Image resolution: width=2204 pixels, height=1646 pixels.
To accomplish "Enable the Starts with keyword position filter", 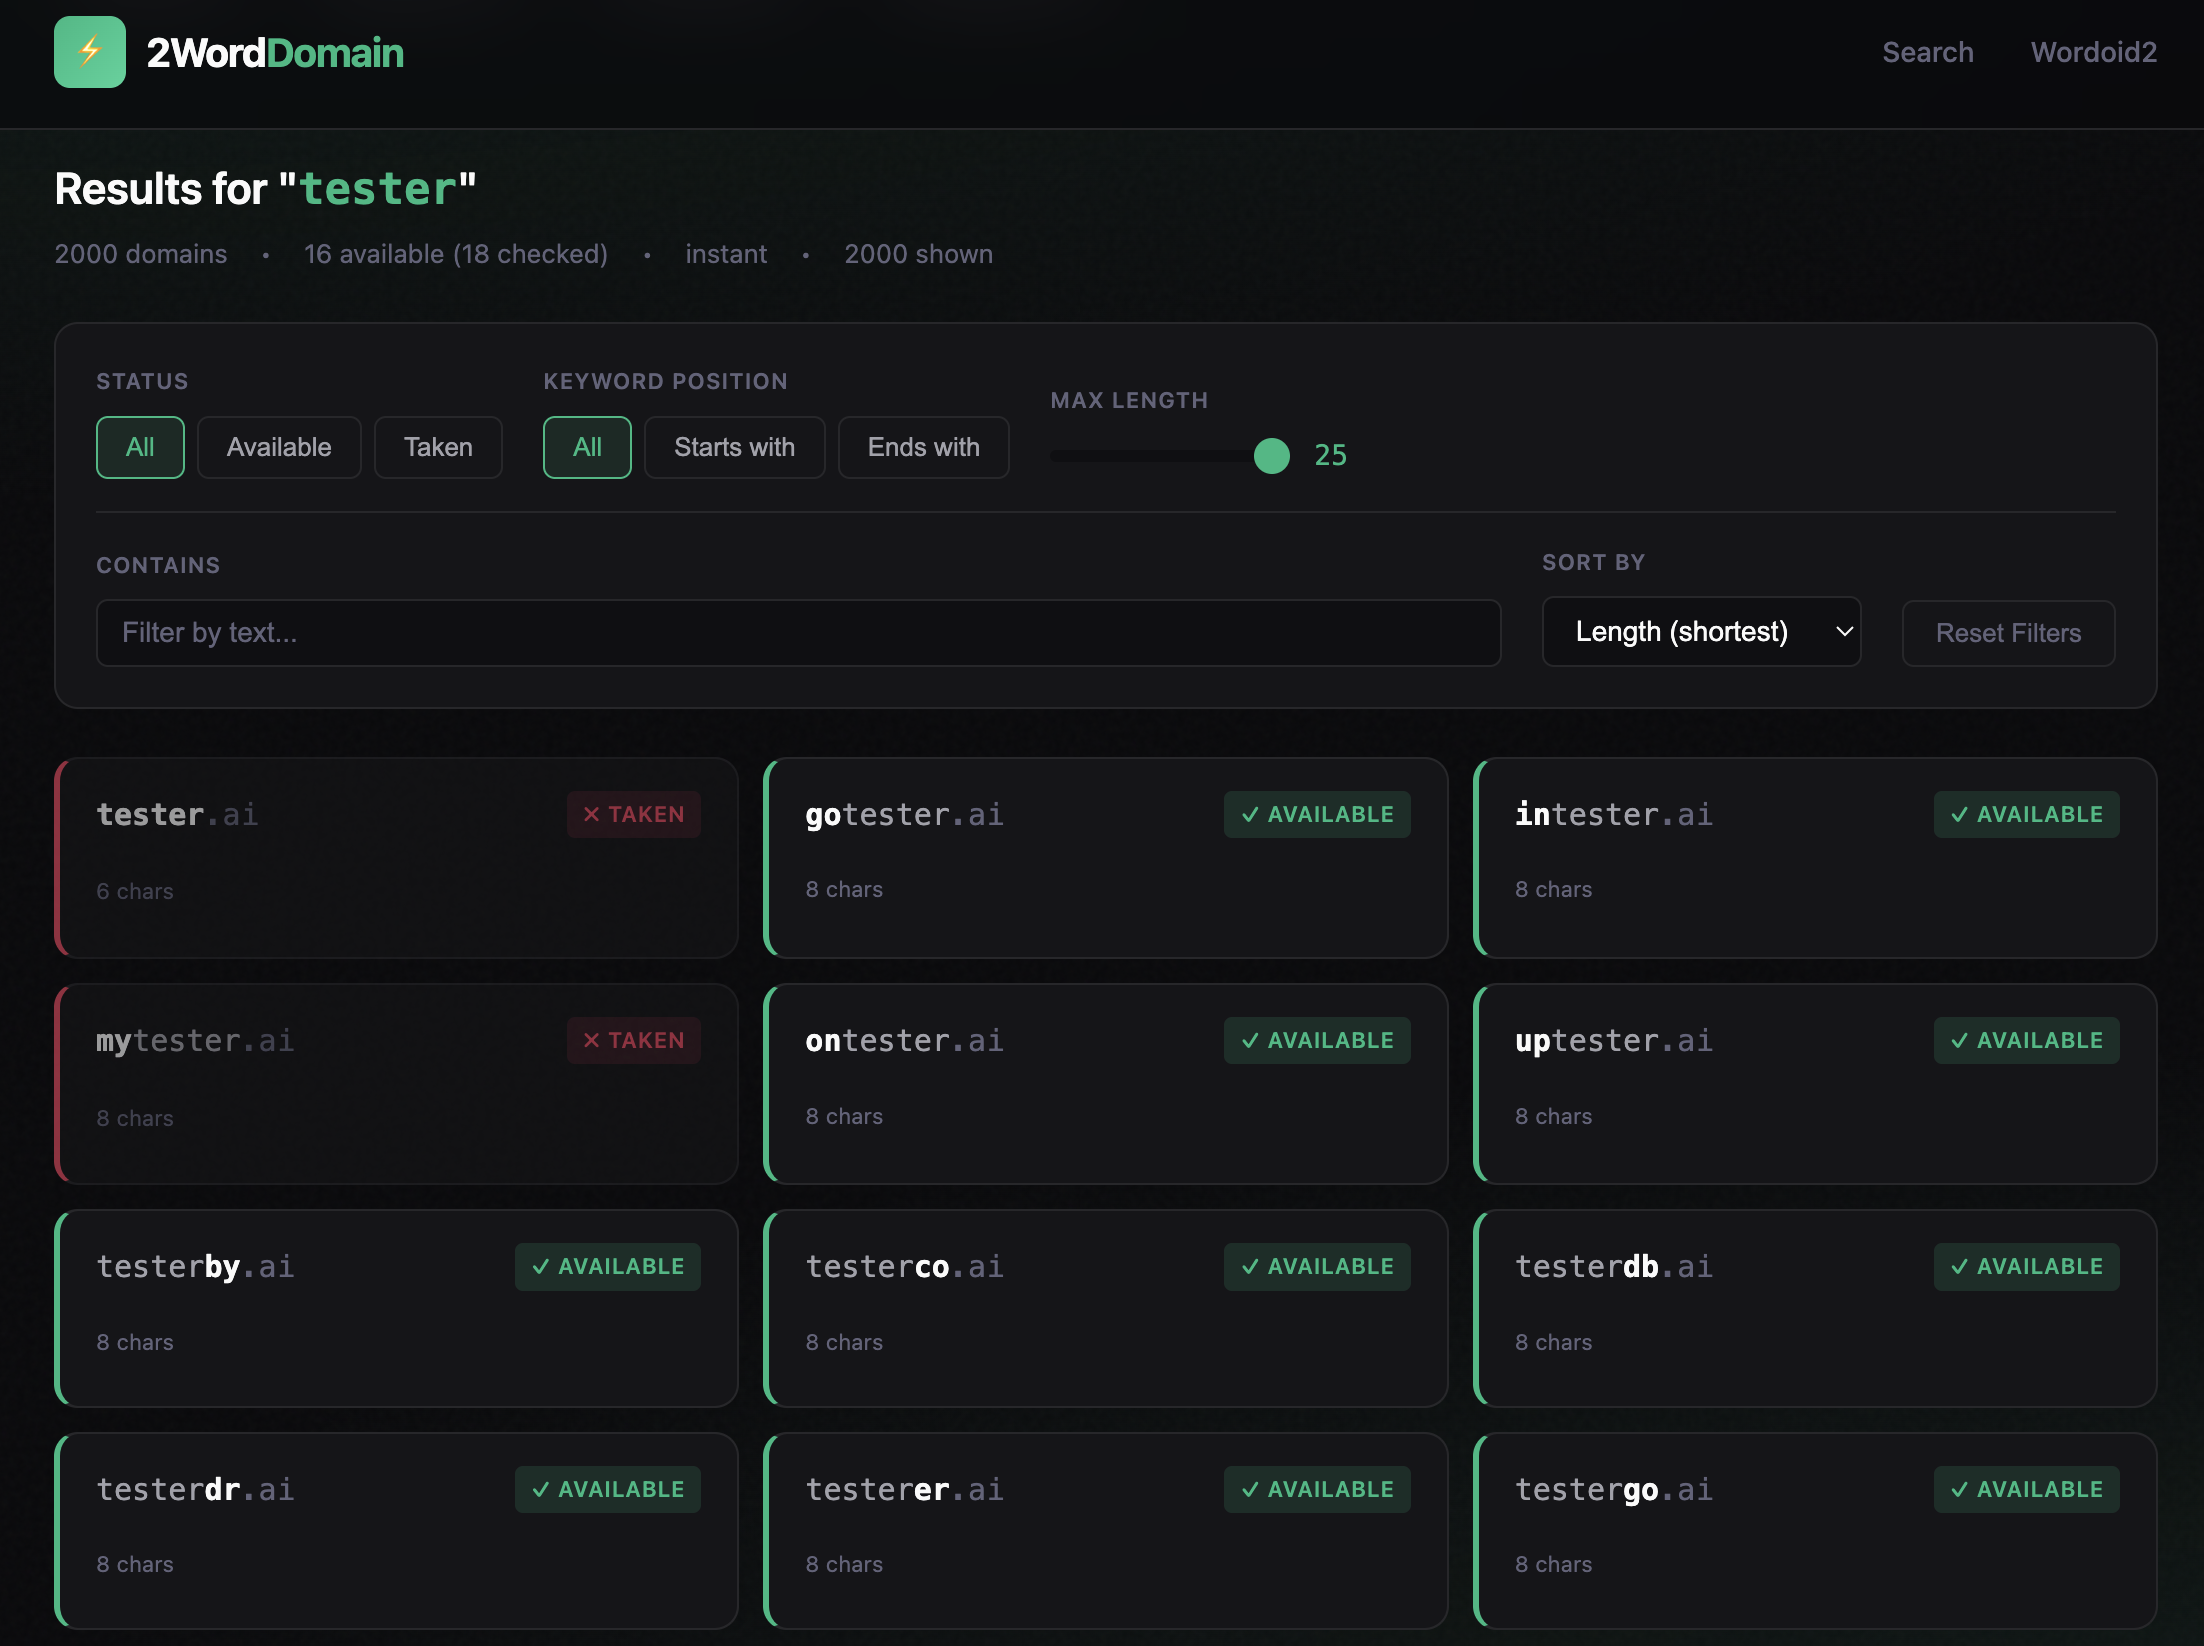I will [x=734, y=447].
